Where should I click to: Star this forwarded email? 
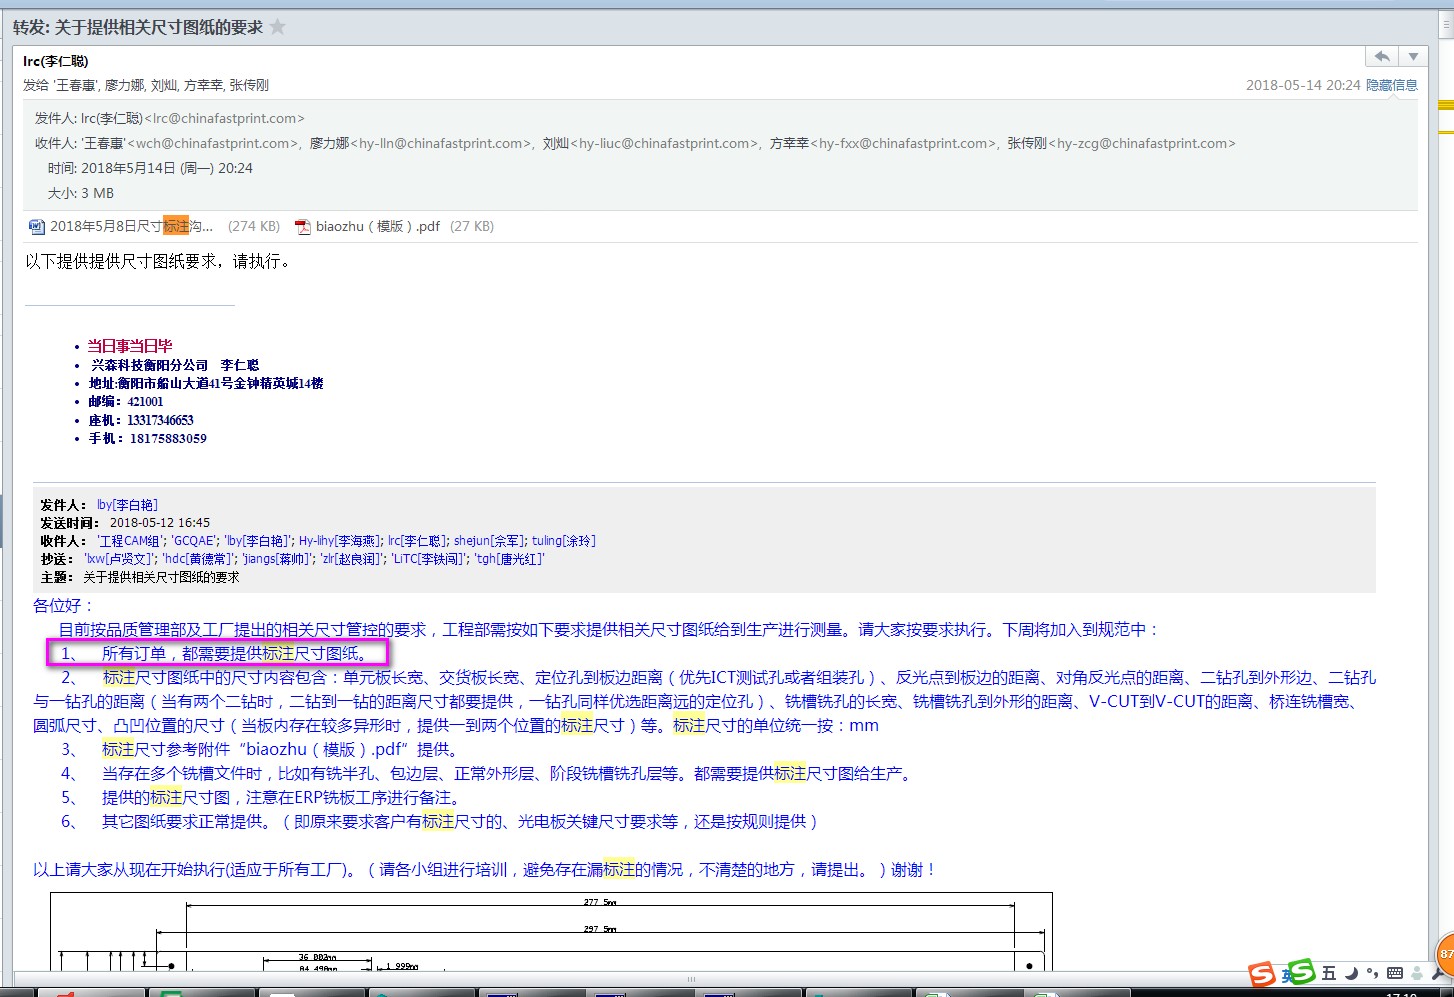278,27
